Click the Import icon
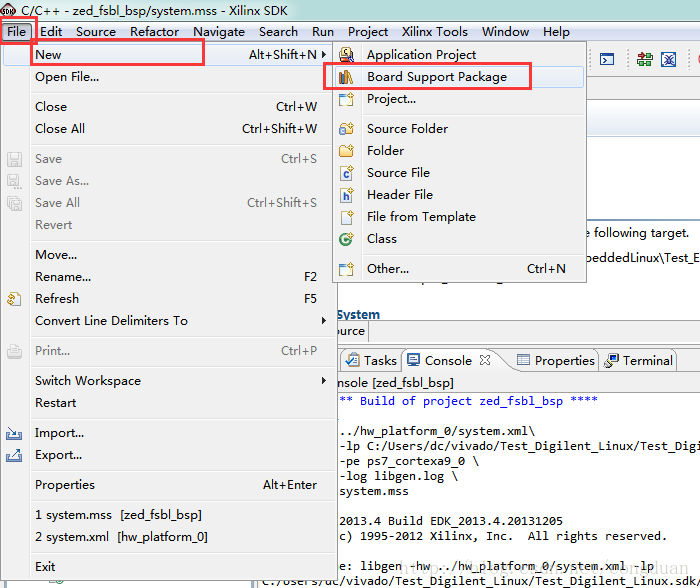This screenshot has width=700, height=588. click(x=14, y=433)
